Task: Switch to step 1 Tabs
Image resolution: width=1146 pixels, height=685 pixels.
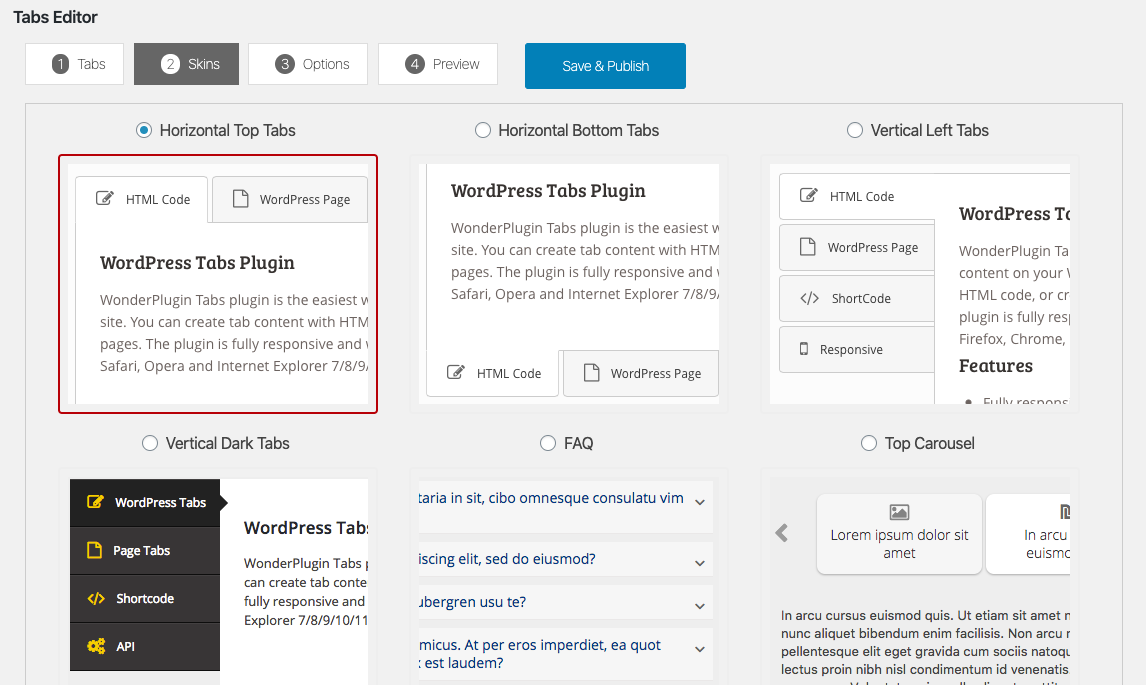Action: [74, 64]
